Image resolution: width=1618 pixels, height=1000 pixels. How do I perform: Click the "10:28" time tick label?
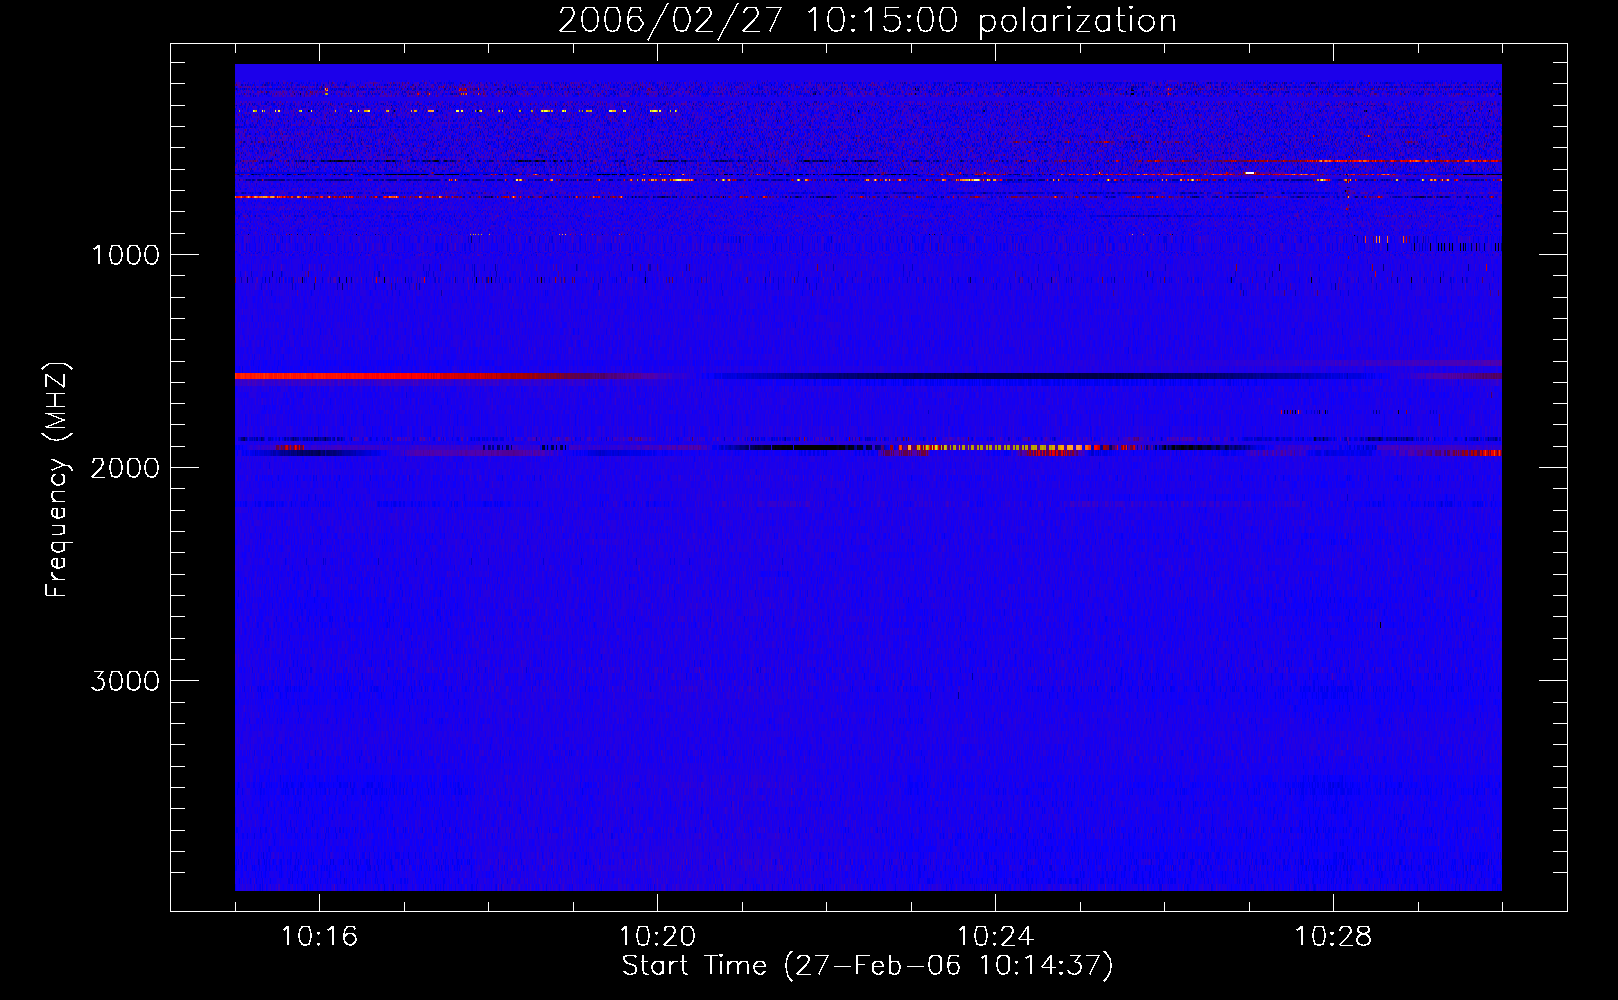tap(1333, 936)
